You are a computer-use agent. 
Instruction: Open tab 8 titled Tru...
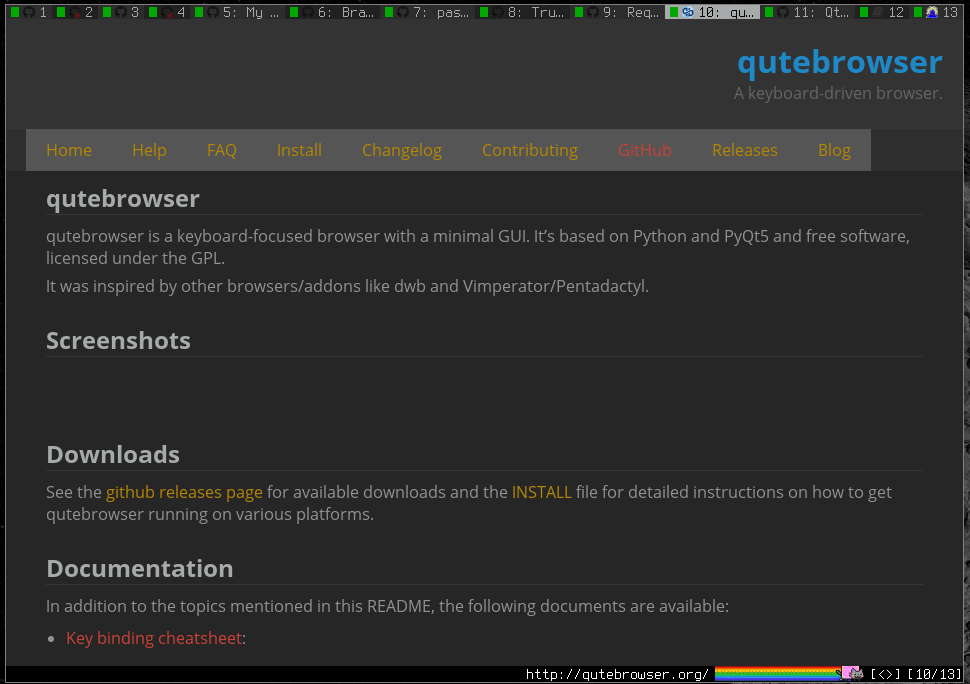pos(523,12)
